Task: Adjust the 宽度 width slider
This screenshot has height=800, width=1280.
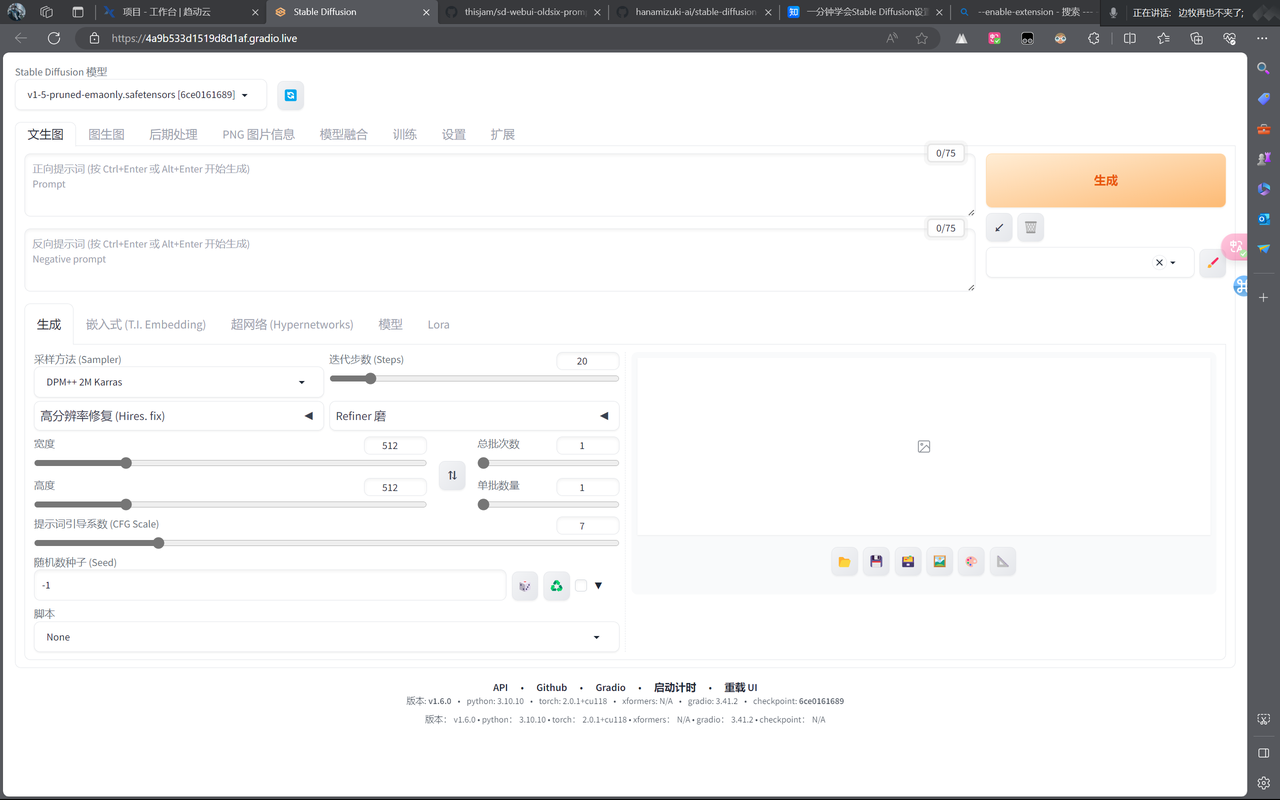Action: 230,463
